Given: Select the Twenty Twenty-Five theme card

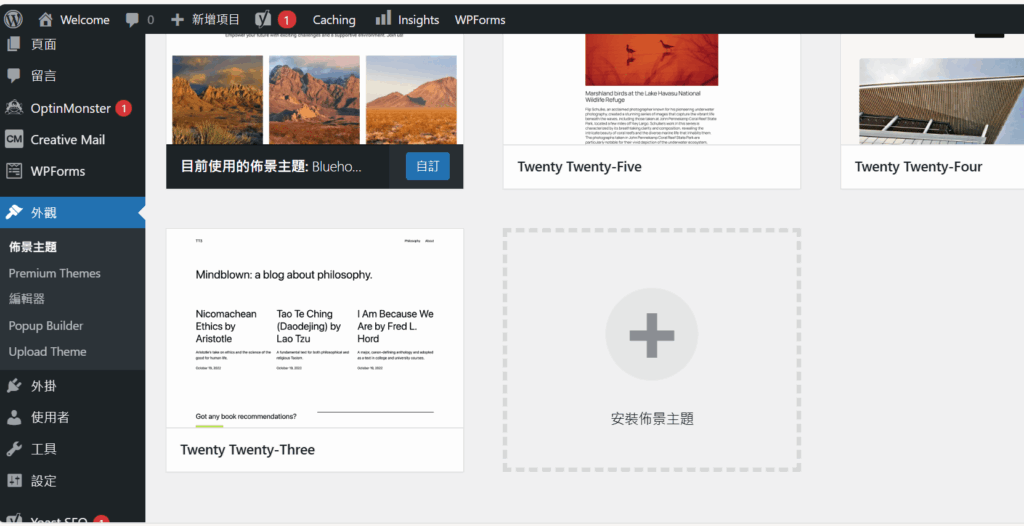Looking at the screenshot, I should click(652, 112).
